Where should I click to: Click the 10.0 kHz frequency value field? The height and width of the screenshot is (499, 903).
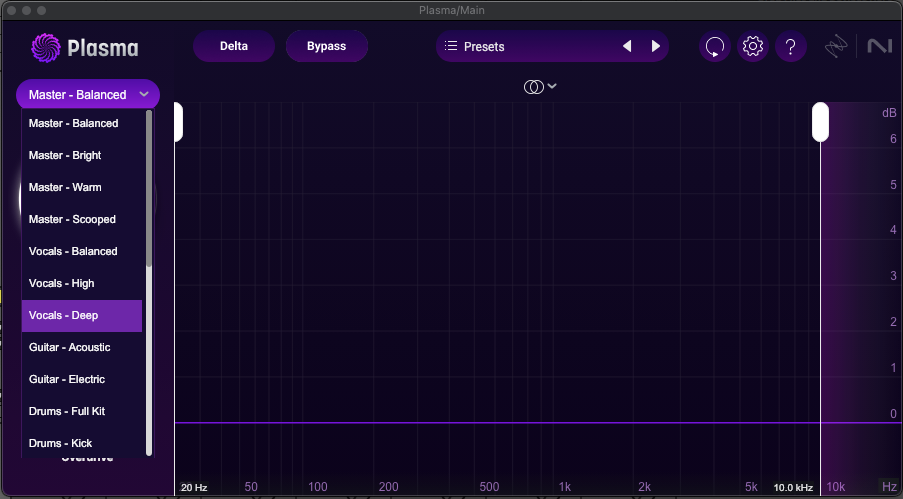[793, 487]
